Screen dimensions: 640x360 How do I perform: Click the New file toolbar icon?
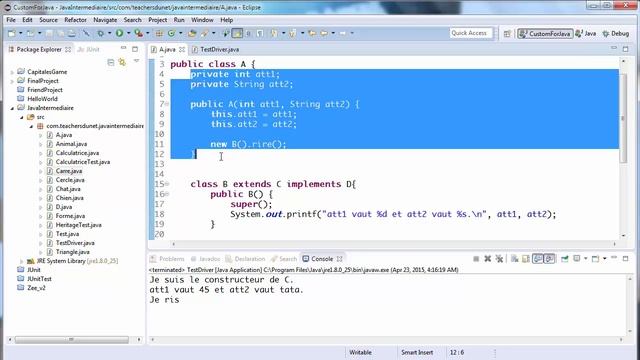(x=12, y=33)
